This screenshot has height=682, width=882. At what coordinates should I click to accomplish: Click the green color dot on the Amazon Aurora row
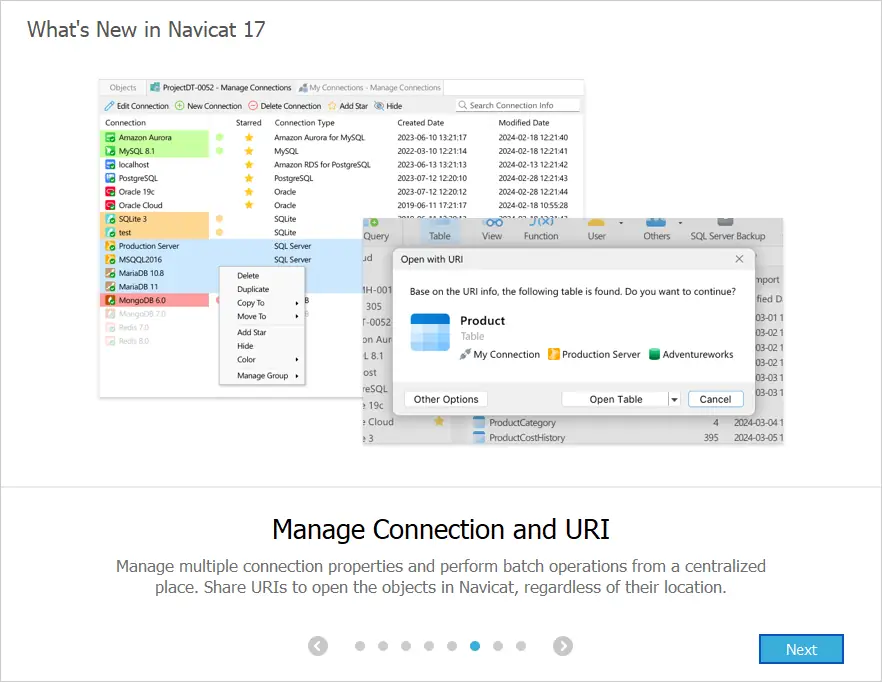(x=219, y=137)
